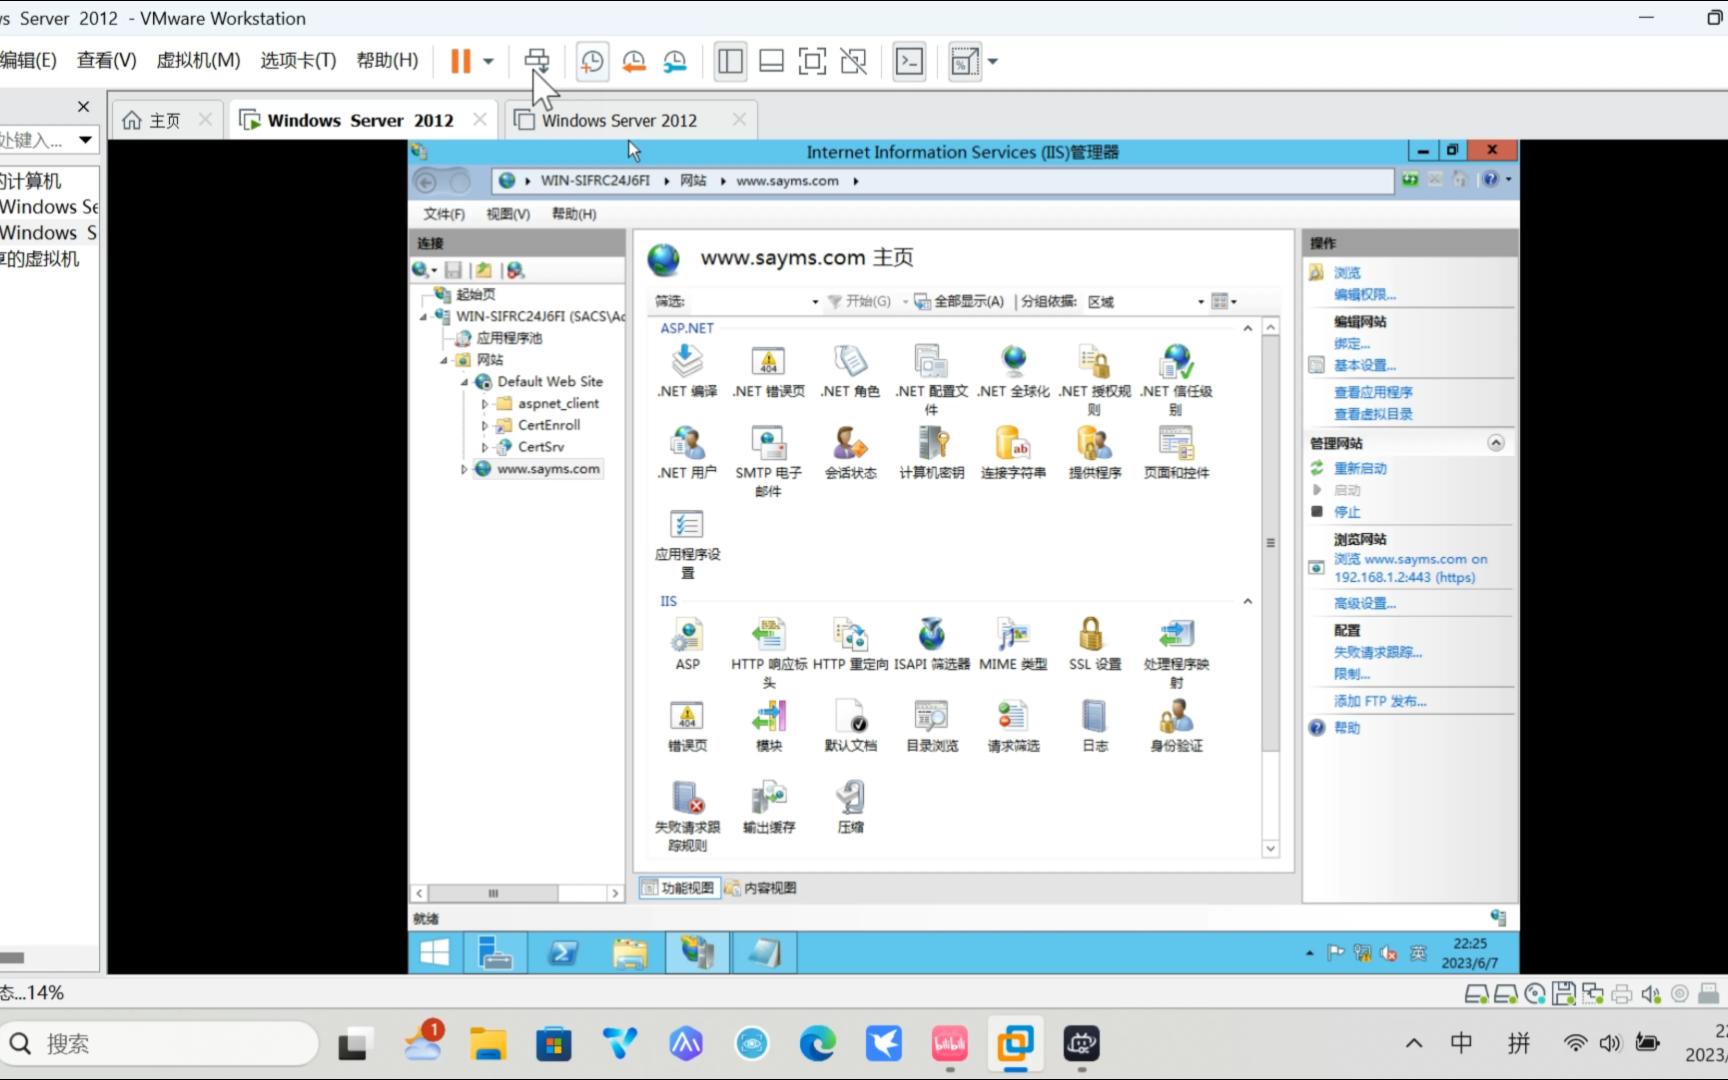Open PowerShell from guest taskbar
This screenshot has height=1080, width=1728.
[x=563, y=953]
